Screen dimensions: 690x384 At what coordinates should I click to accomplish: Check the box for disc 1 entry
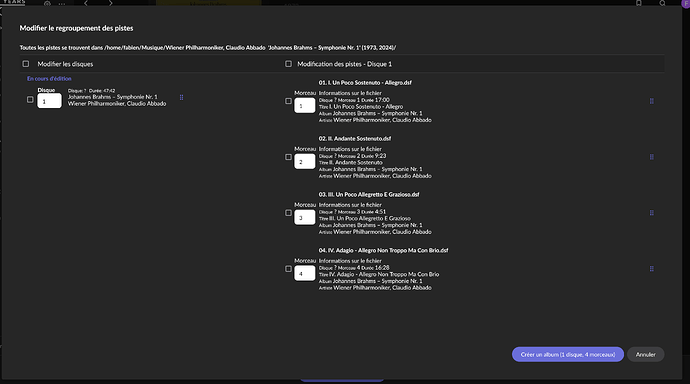(30, 100)
